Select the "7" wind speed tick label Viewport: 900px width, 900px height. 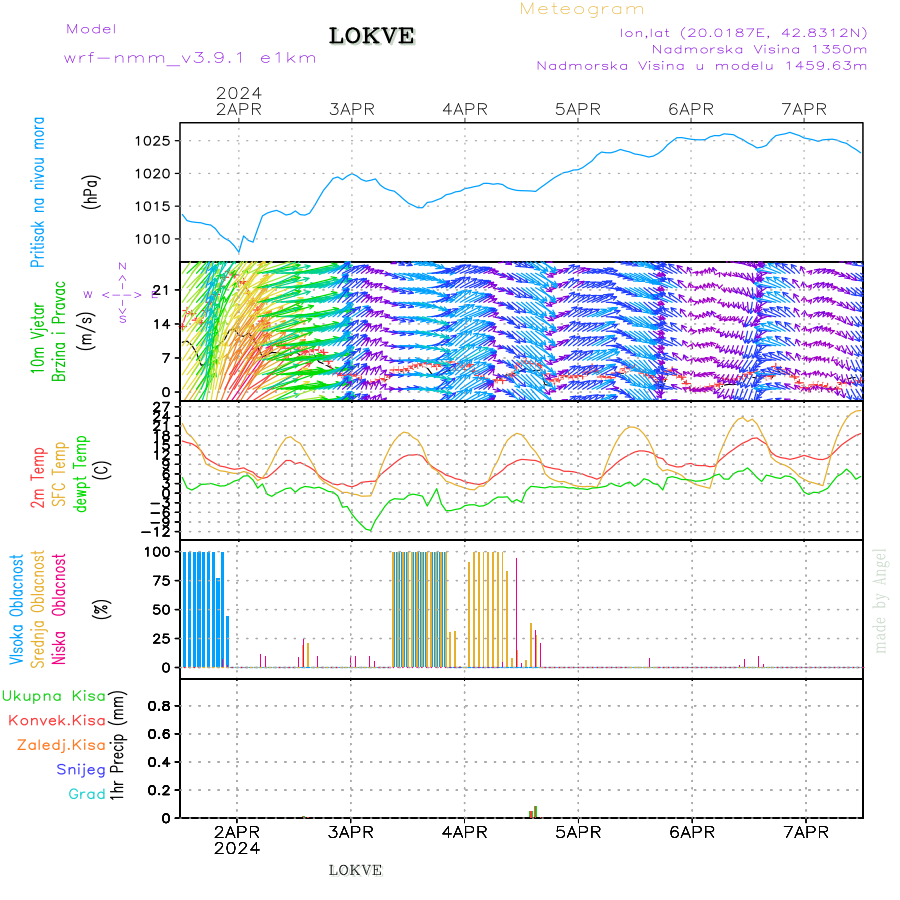pyautogui.click(x=166, y=358)
